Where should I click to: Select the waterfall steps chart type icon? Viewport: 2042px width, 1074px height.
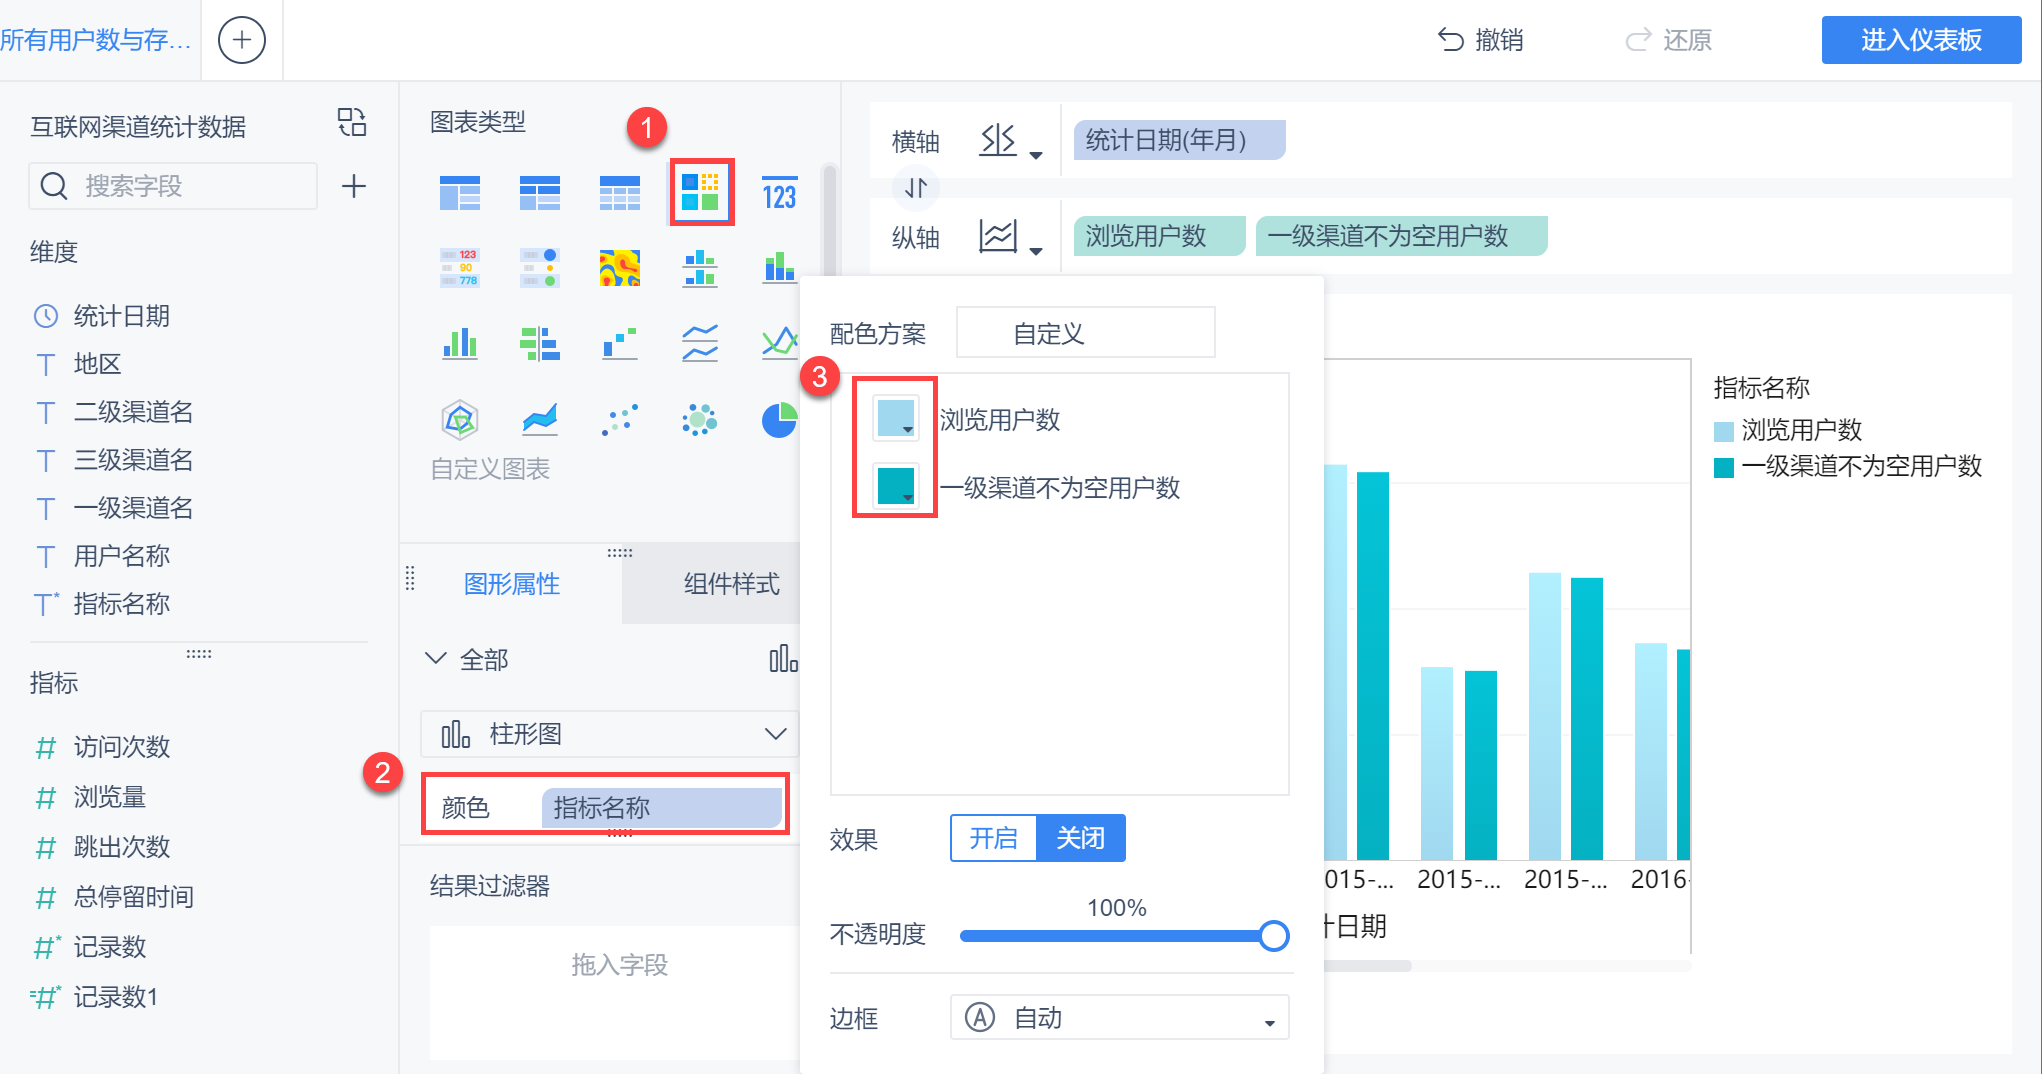coord(620,344)
